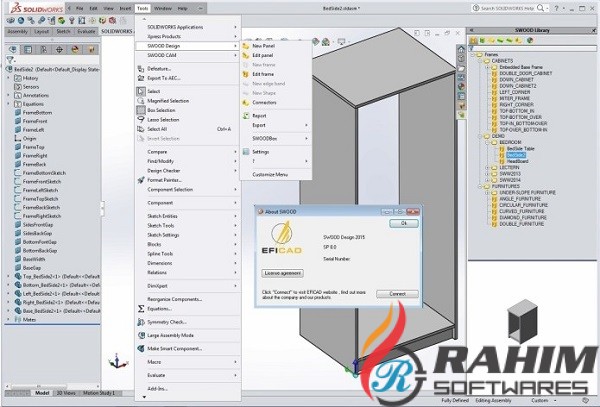This screenshot has height=407, width=600.
Task: Select MITER_FRAME in SWOOD Library
Action: pyautogui.click(x=514, y=98)
